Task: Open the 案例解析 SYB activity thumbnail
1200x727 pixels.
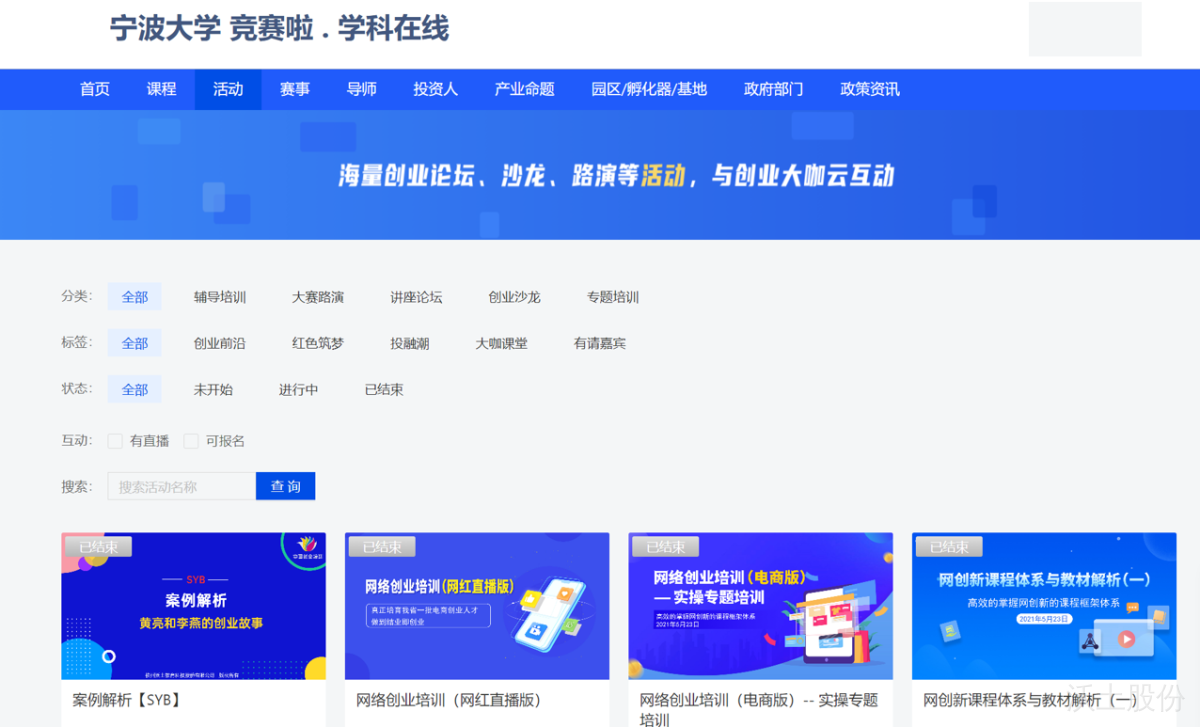Action: pos(193,606)
